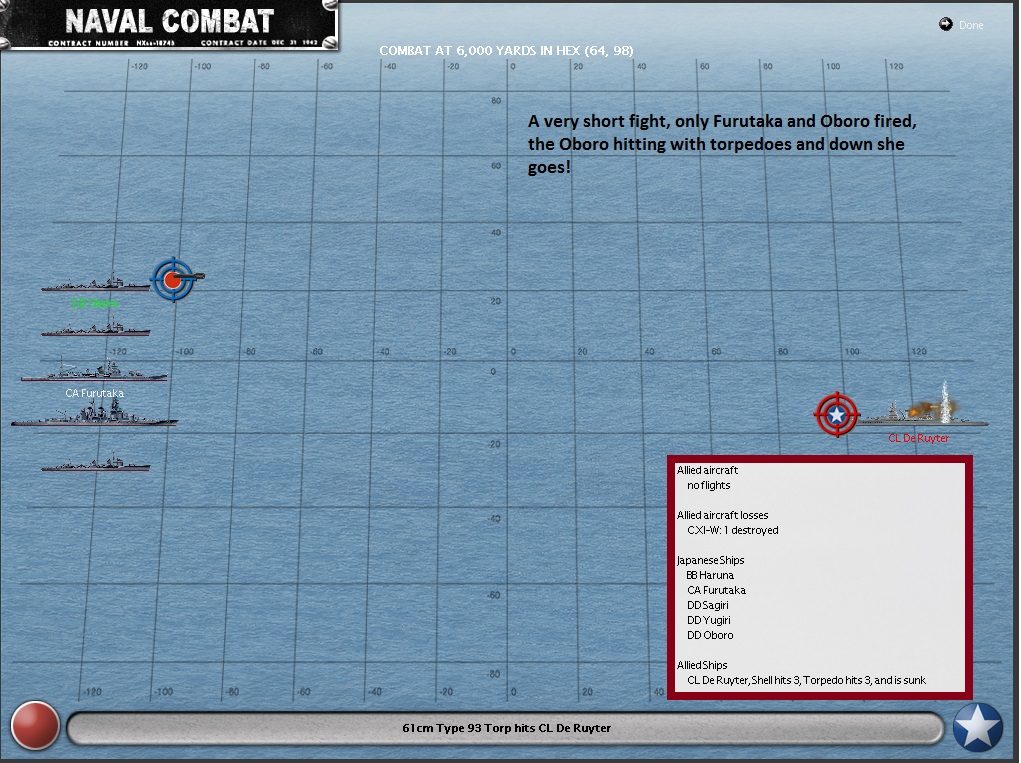
Task: Select the large battleship sprite below CA Furutaka label
Action: pos(94,413)
